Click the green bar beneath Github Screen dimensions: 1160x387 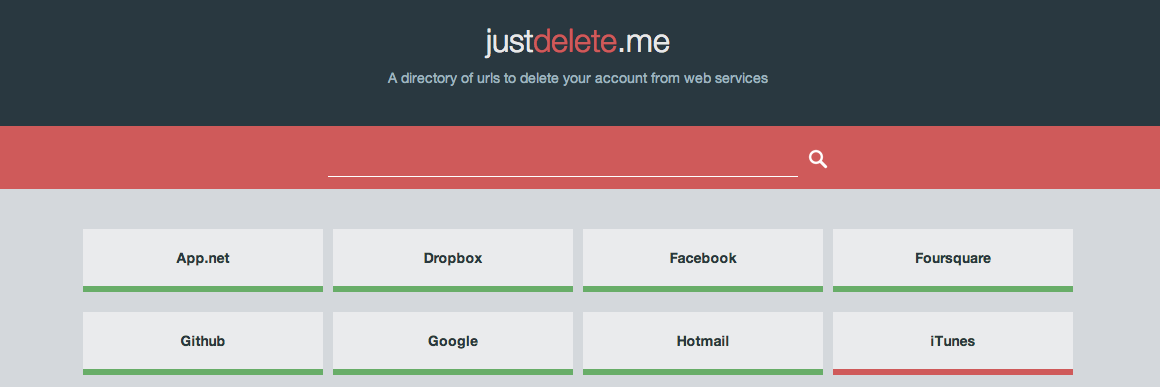(203, 371)
